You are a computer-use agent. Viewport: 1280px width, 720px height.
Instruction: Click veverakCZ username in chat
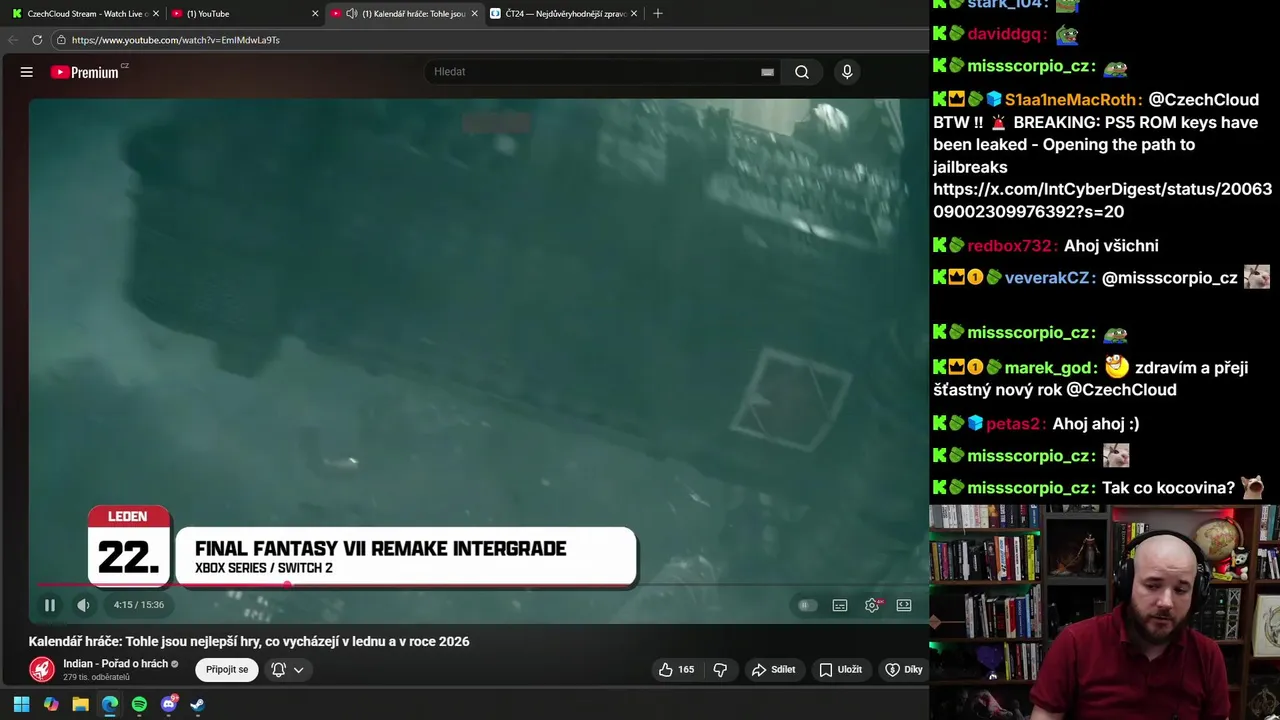[x=1050, y=278]
